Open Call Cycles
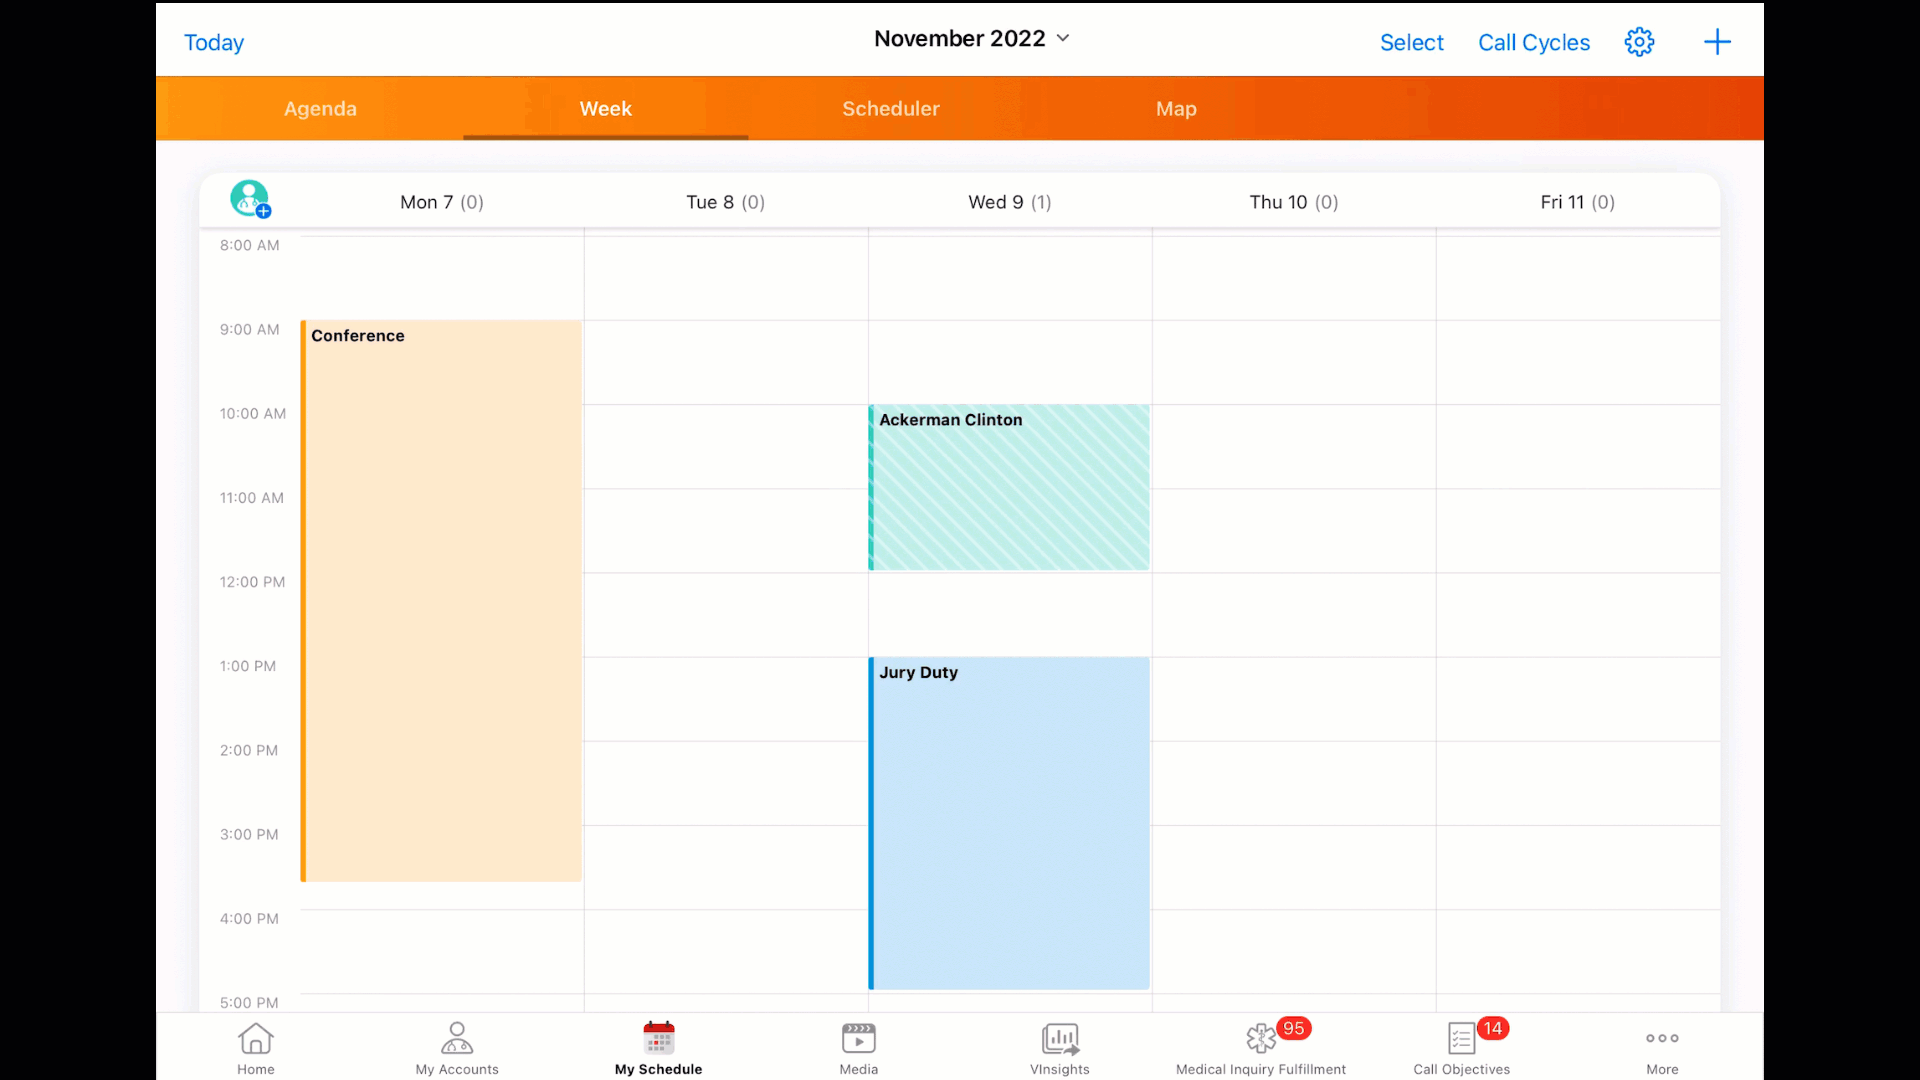Screen dimensions: 1920x1080 (1533, 42)
